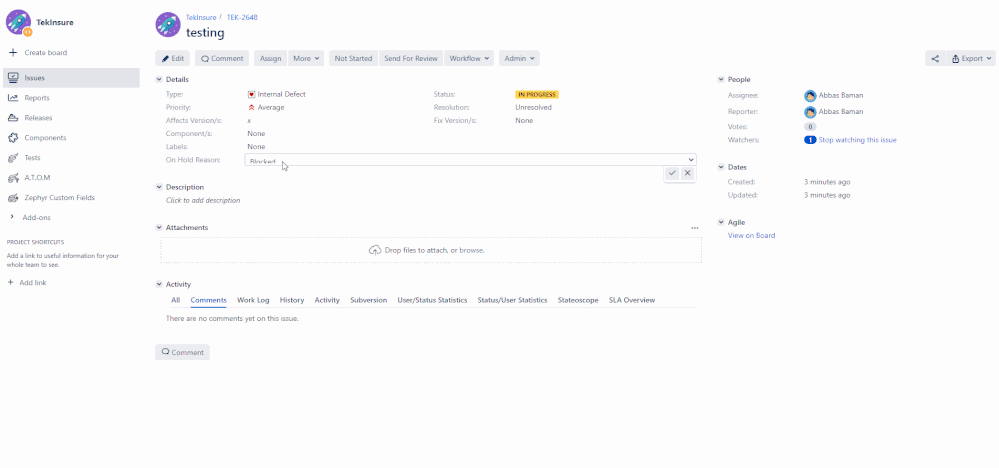Switch to the All activity tab
Viewport: 999px width, 468px height.
(x=175, y=300)
